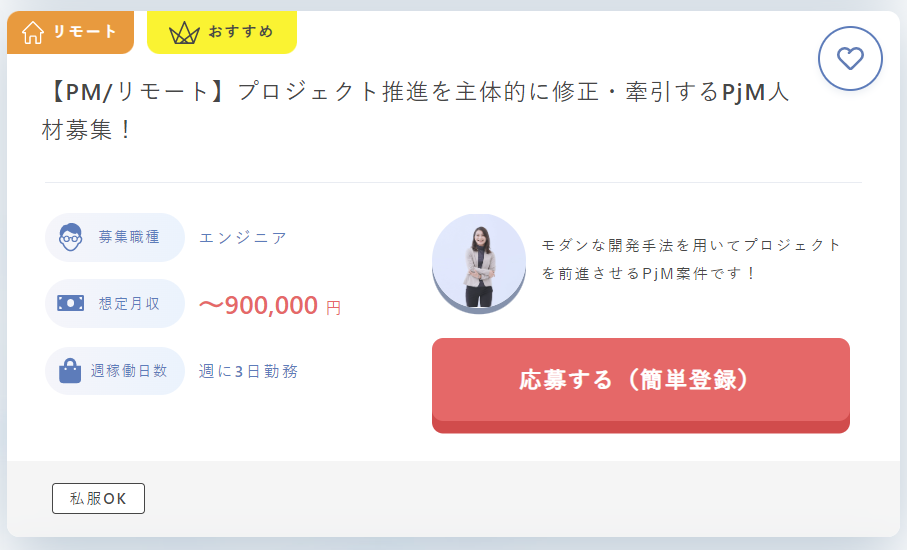Click the 想定月収 pill label
Screen dimensions: 907x550
point(115,304)
